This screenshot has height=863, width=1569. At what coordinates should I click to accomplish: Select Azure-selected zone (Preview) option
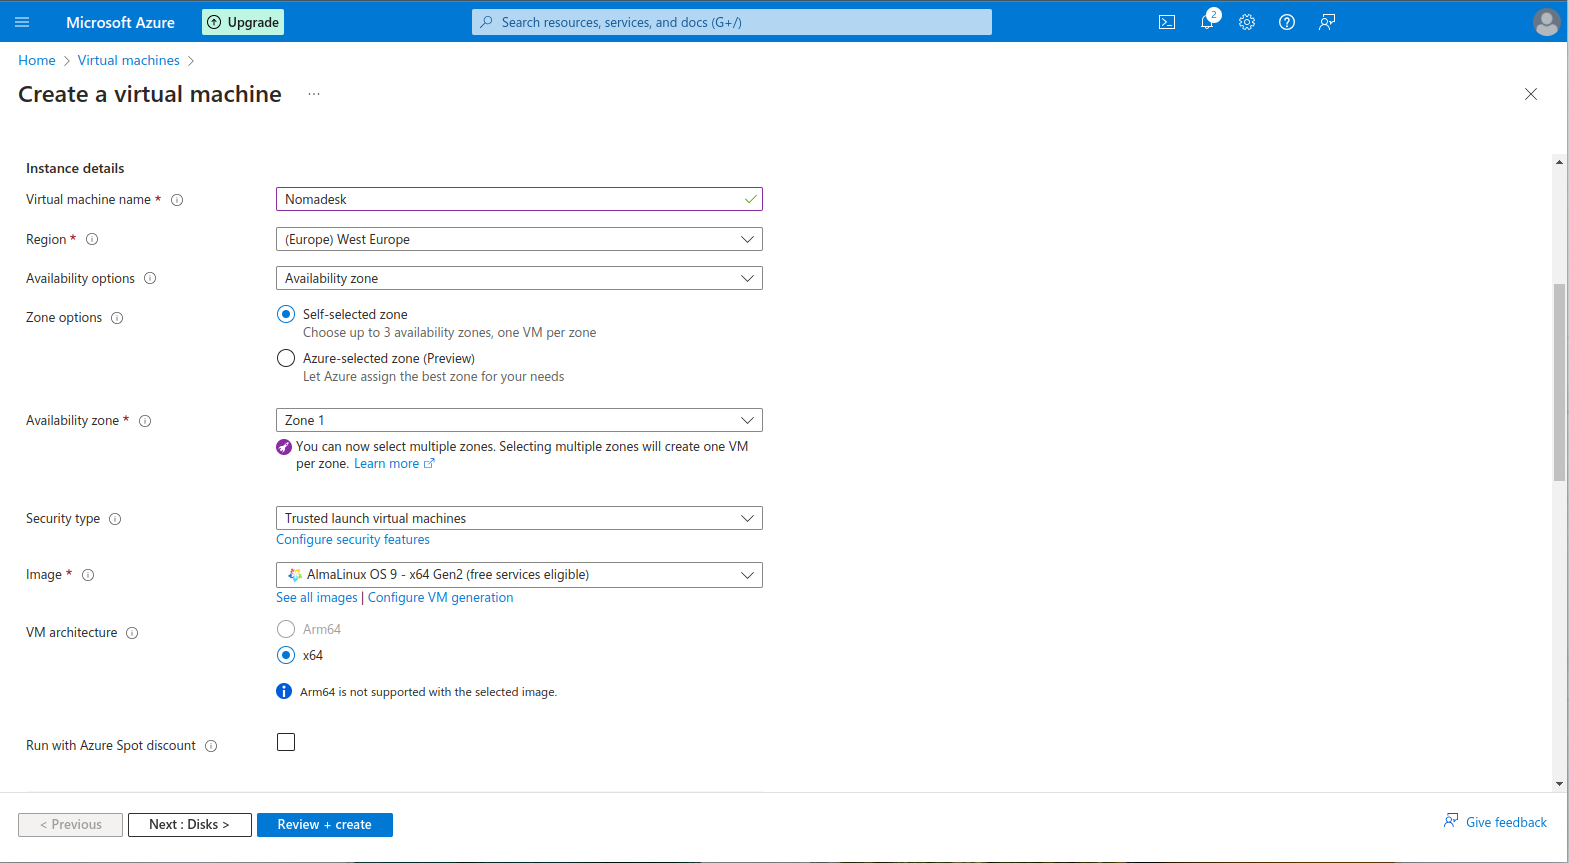tap(286, 358)
